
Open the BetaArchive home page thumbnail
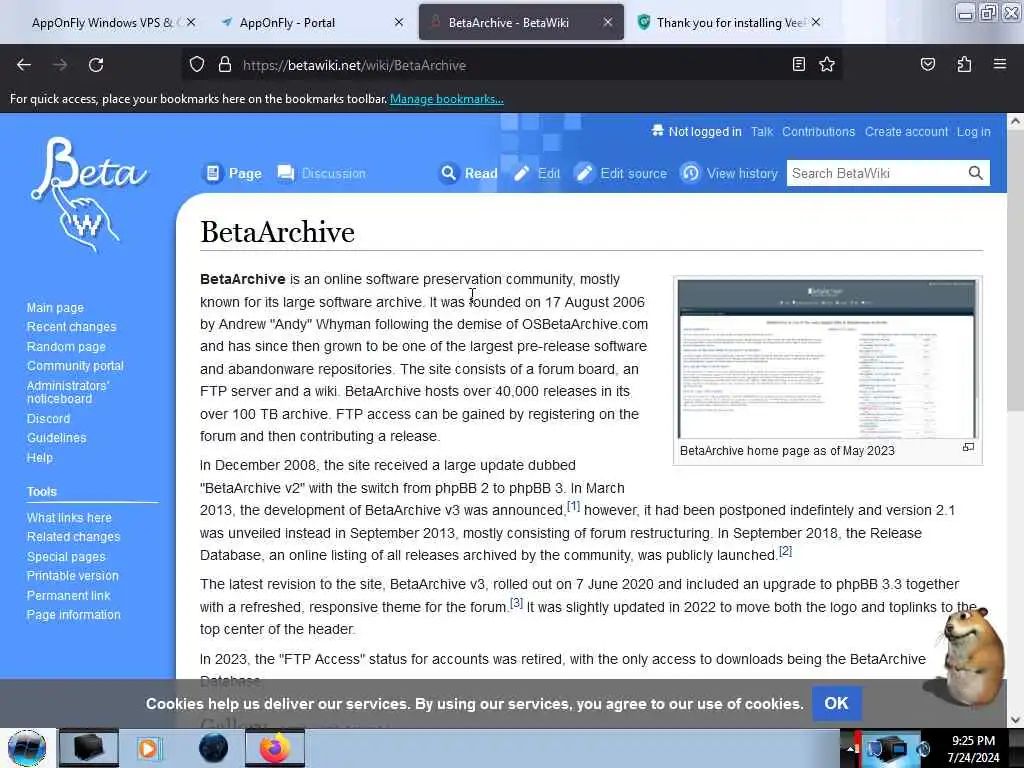tap(827, 359)
